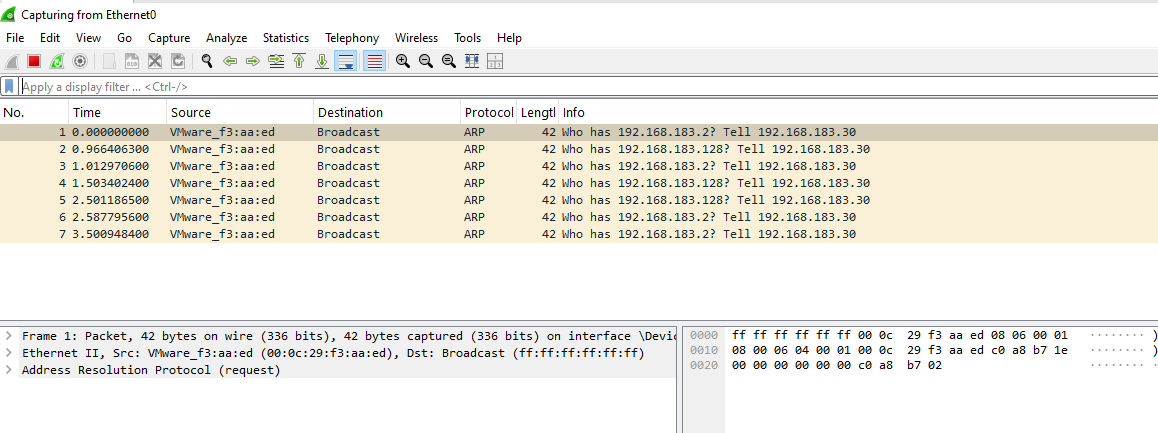Sort by the Protocol column header
Screen dimensions: 1158x433
[489, 112]
